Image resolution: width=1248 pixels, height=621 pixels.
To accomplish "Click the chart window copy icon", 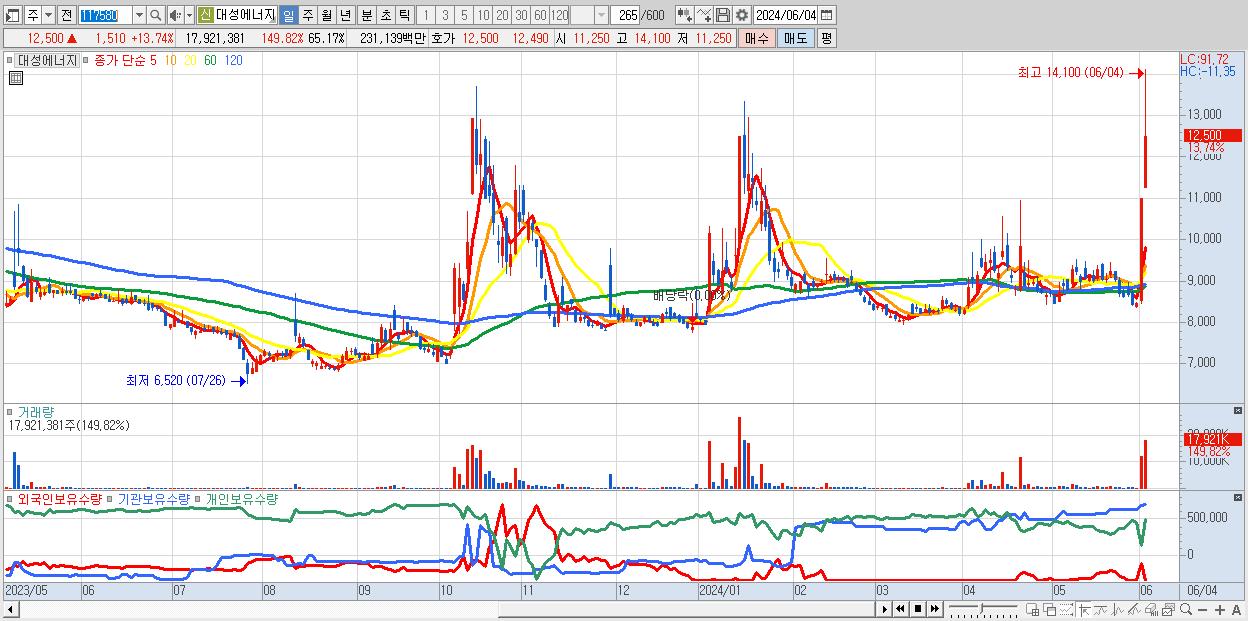I will pos(1168,610).
